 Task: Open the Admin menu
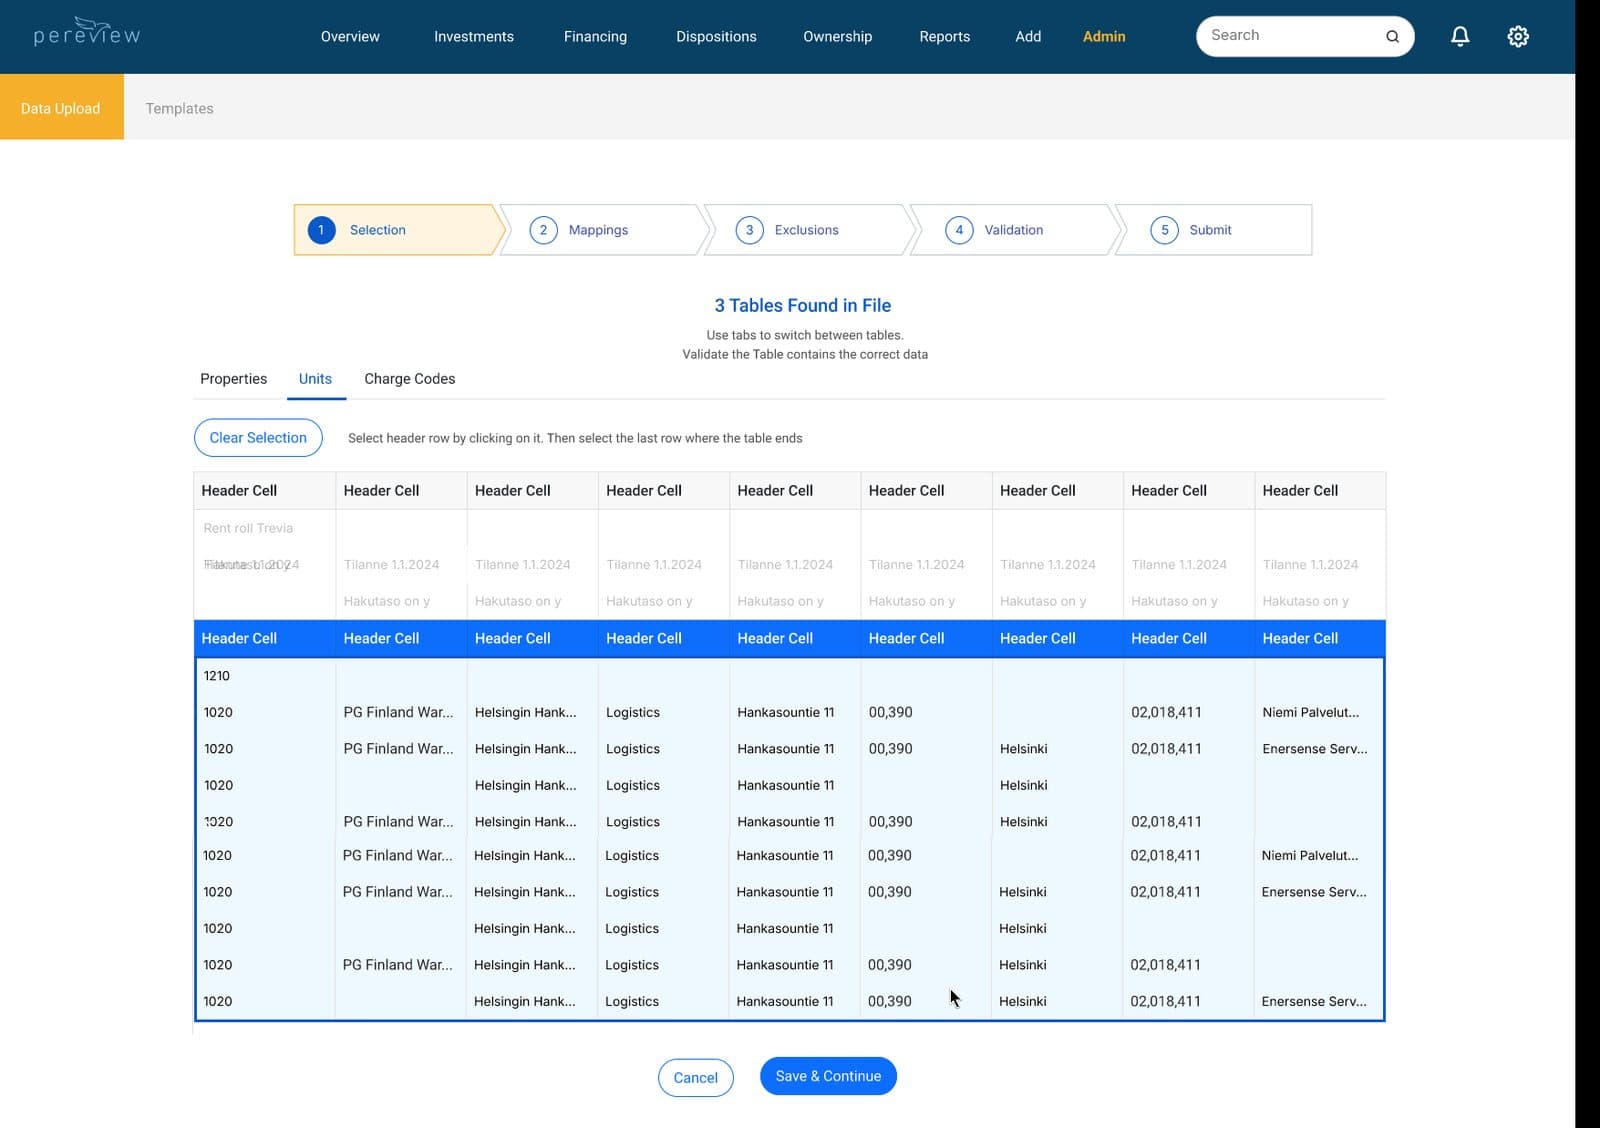tap(1104, 36)
